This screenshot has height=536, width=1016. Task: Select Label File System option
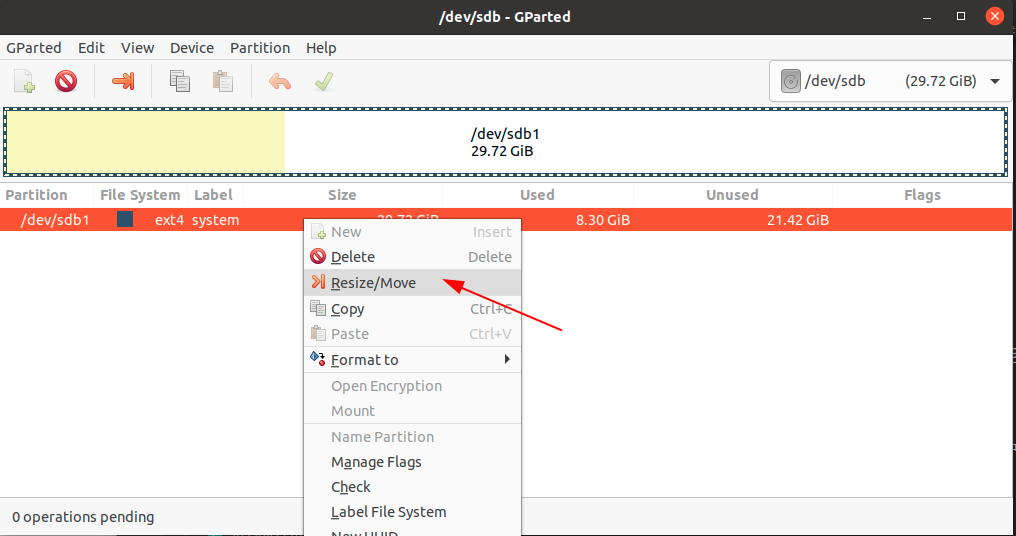388,512
